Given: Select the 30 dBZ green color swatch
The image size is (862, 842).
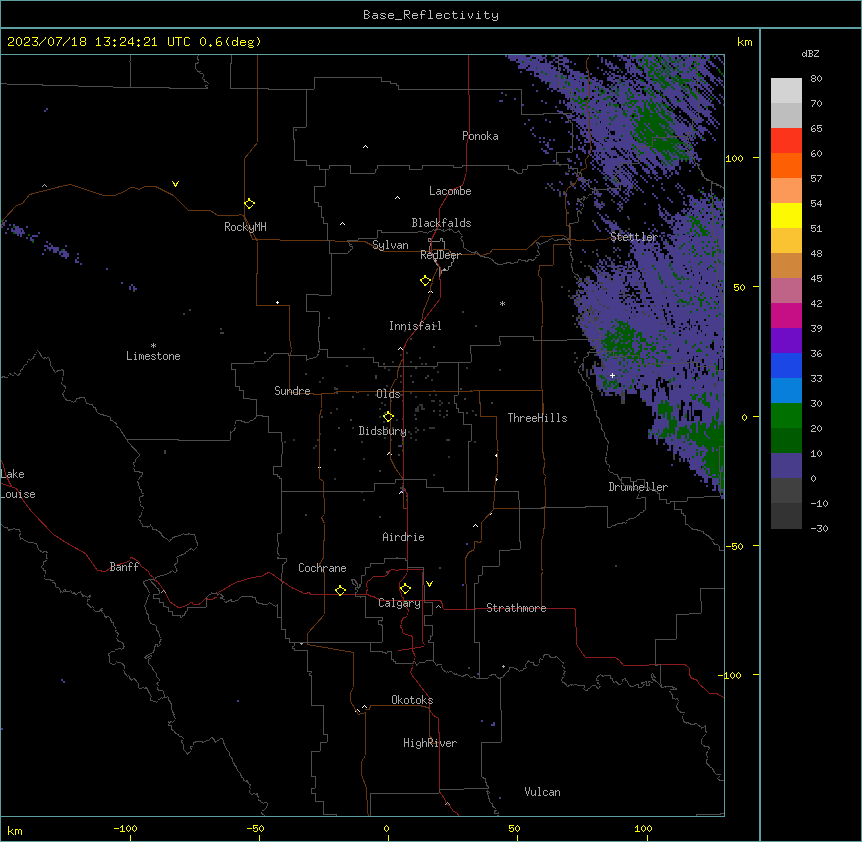Looking at the screenshot, I should point(786,416).
